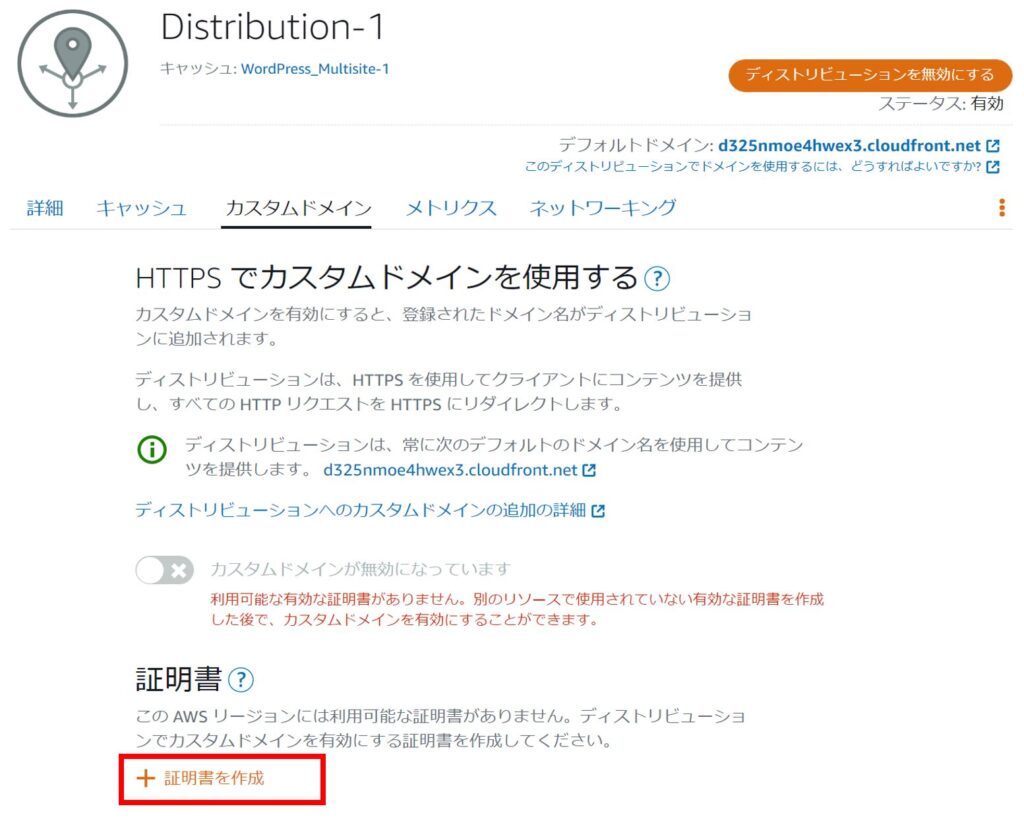Switch to the 詳細 tab
Viewport: 1024px width, 821px height.
click(x=45, y=208)
